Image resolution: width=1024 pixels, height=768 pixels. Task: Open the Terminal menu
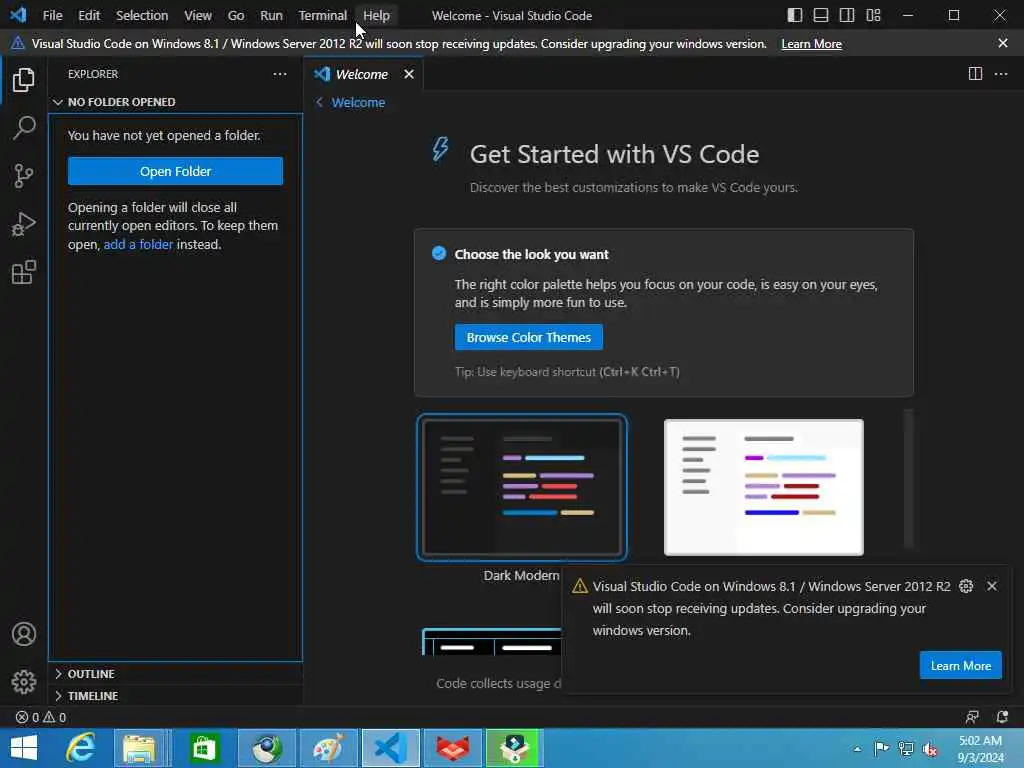[x=323, y=15]
